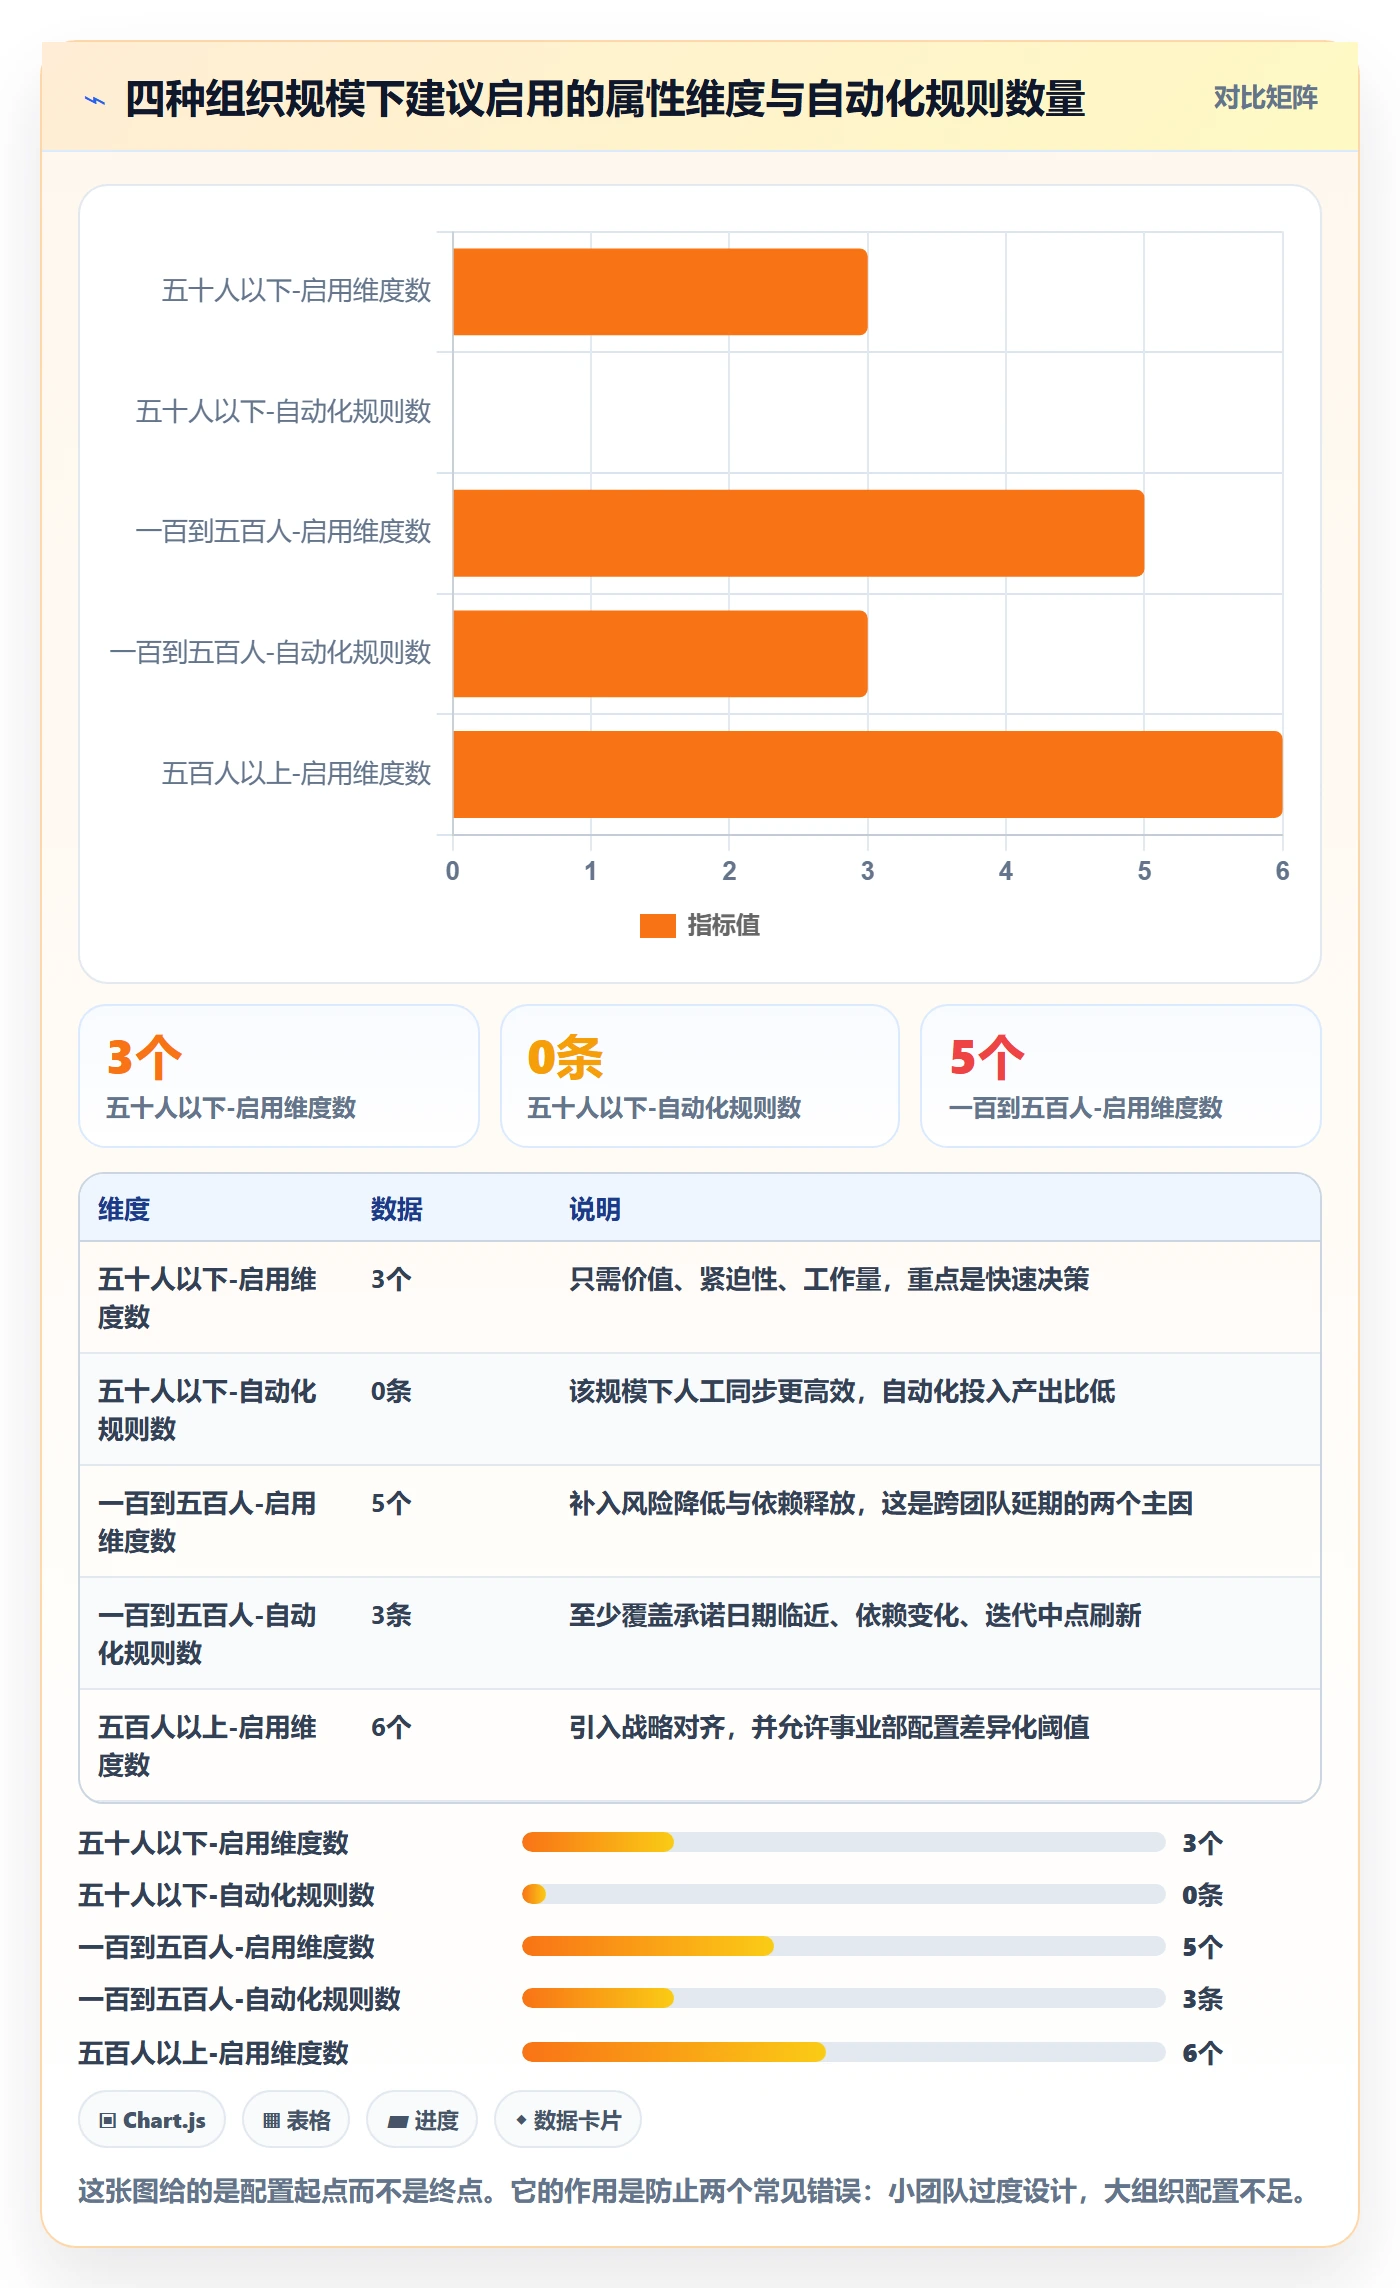Click progress bar for 一百到五百人-启用维度数
This screenshot has height=2288, width=1400.
[x=843, y=1946]
